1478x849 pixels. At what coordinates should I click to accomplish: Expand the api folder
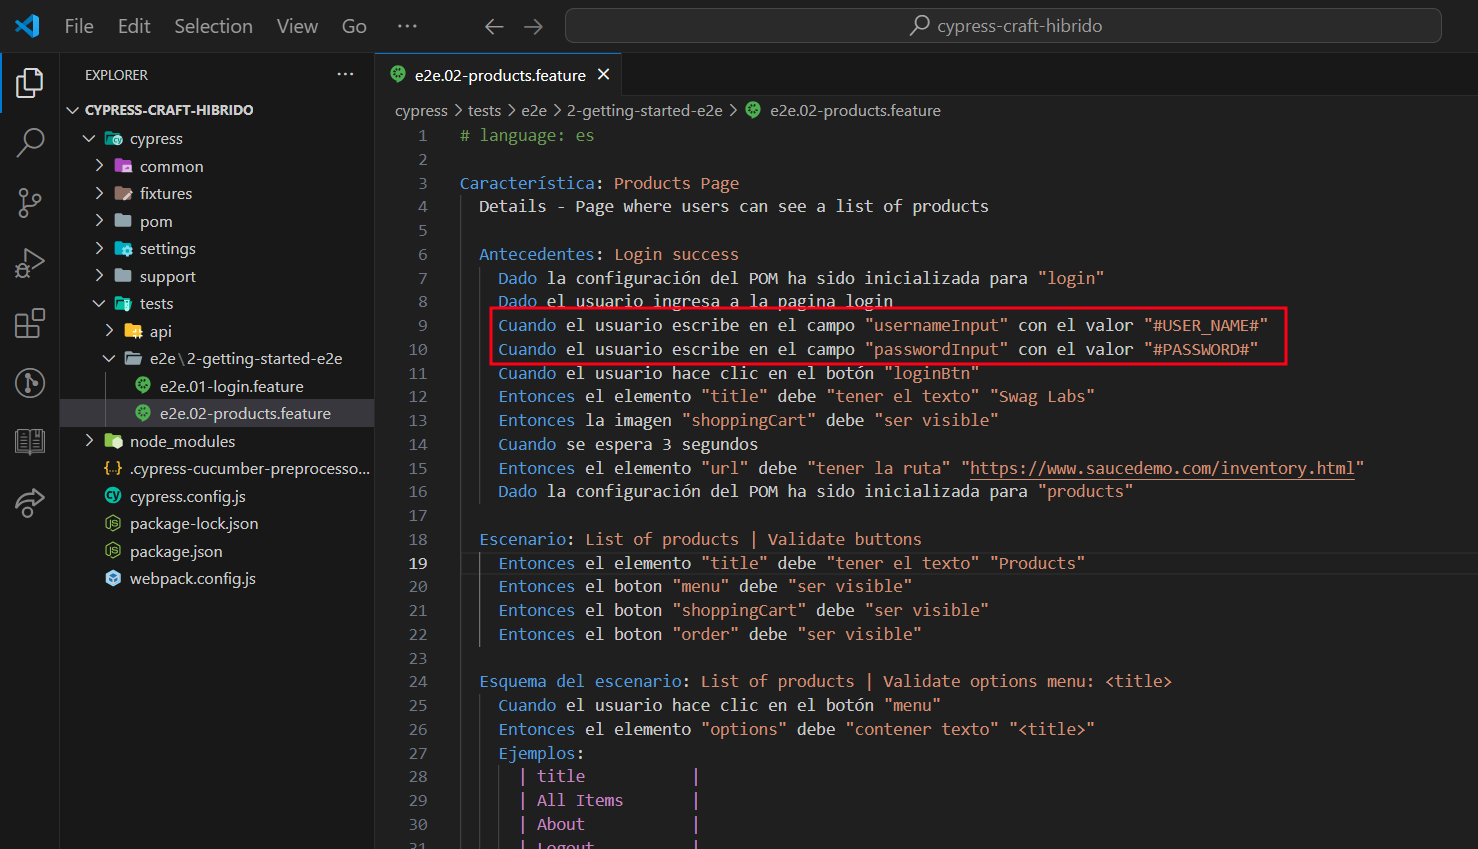109,331
